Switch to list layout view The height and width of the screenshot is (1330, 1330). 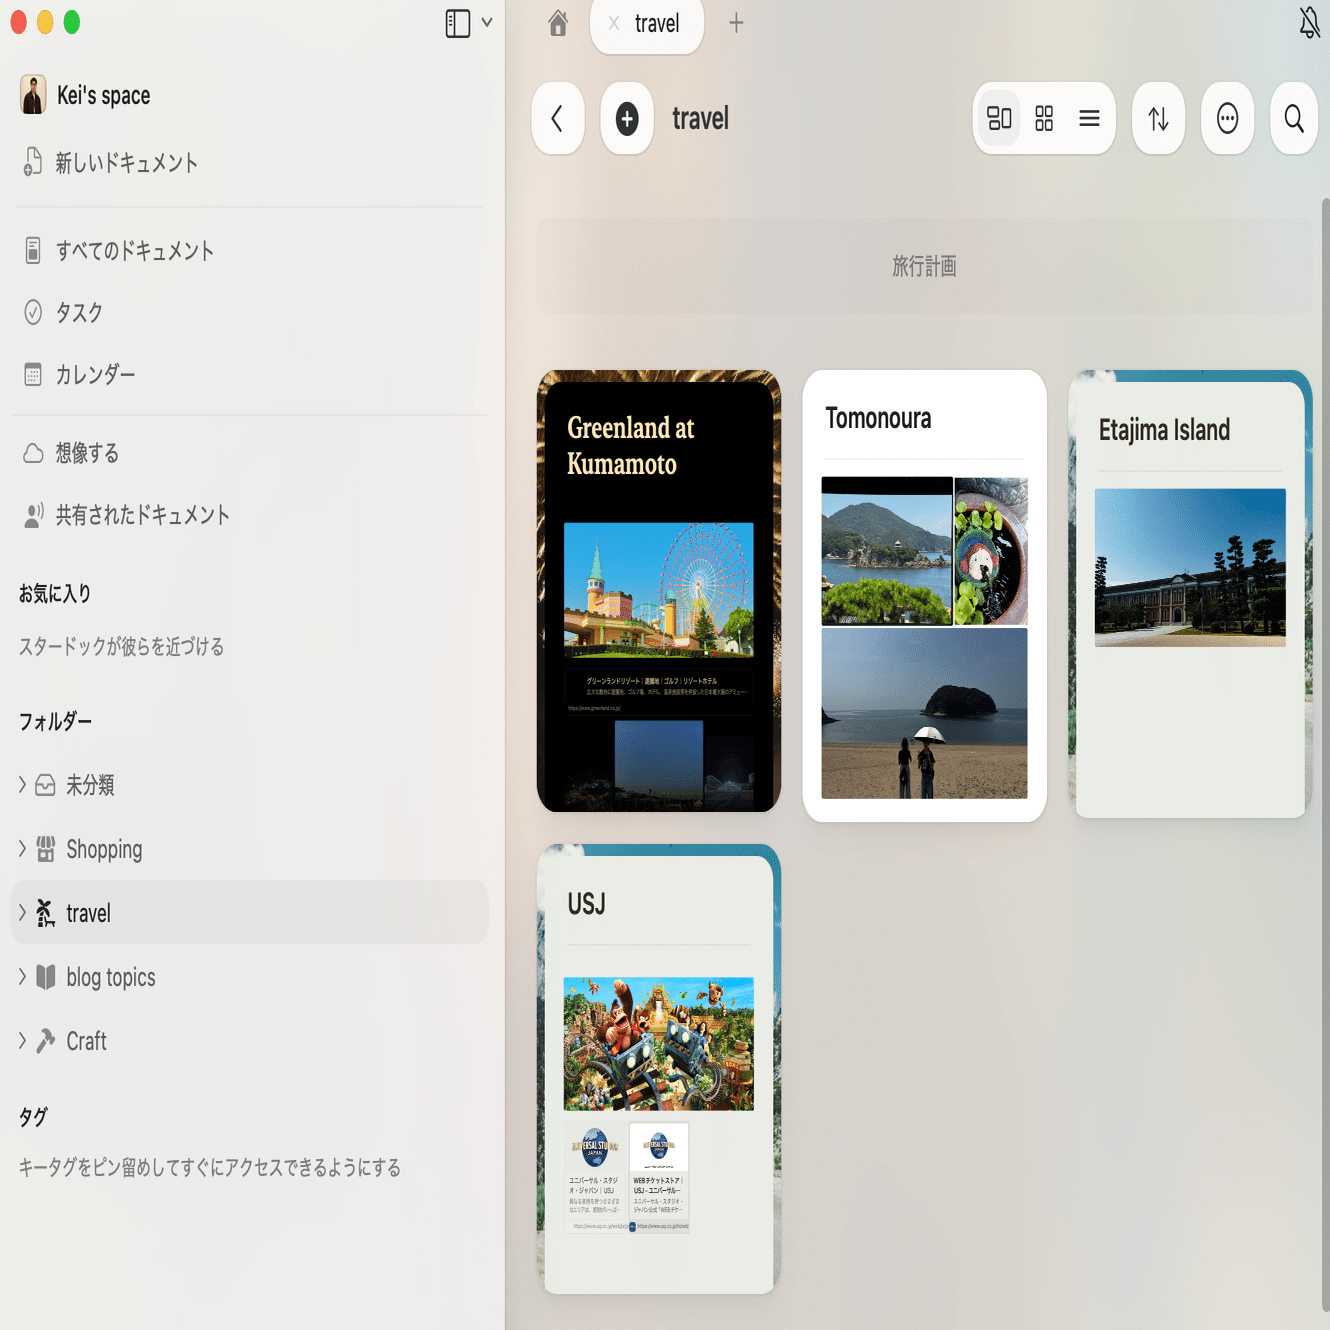coord(1089,119)
